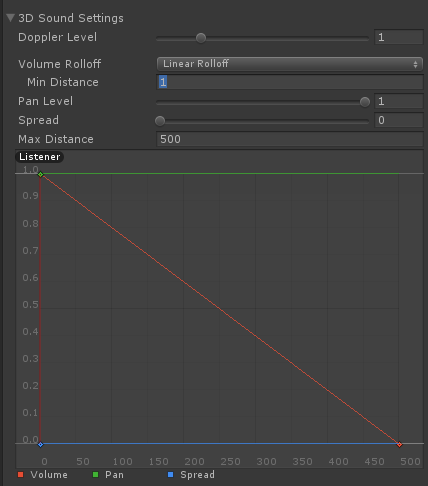Click the Doppler Level label
This screenshot has width=428, height=486.
pyautogui.click(x=57, y=37)
